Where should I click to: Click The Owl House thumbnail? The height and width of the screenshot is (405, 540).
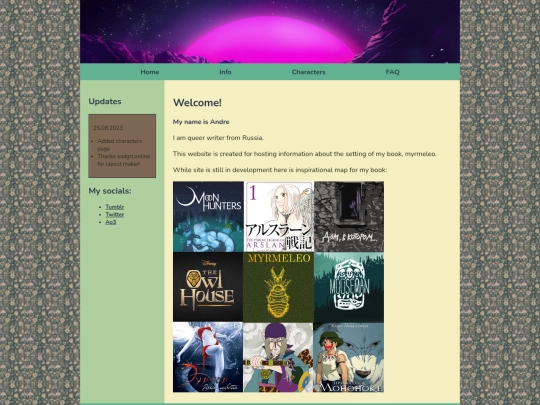click(208, 287)
